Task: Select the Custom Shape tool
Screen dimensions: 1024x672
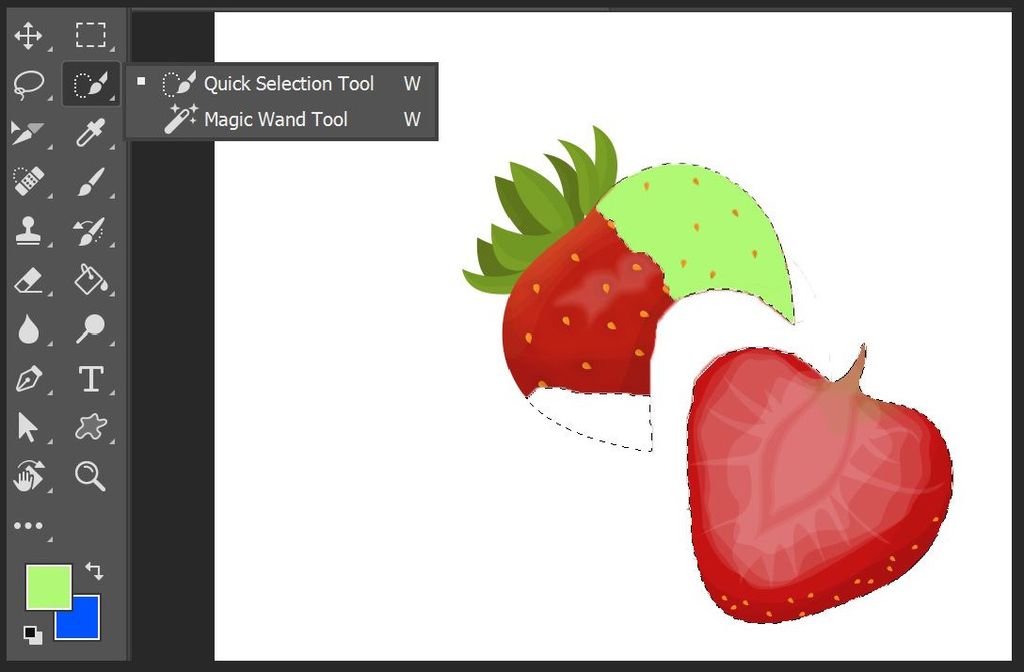Action: pos(90,428)
